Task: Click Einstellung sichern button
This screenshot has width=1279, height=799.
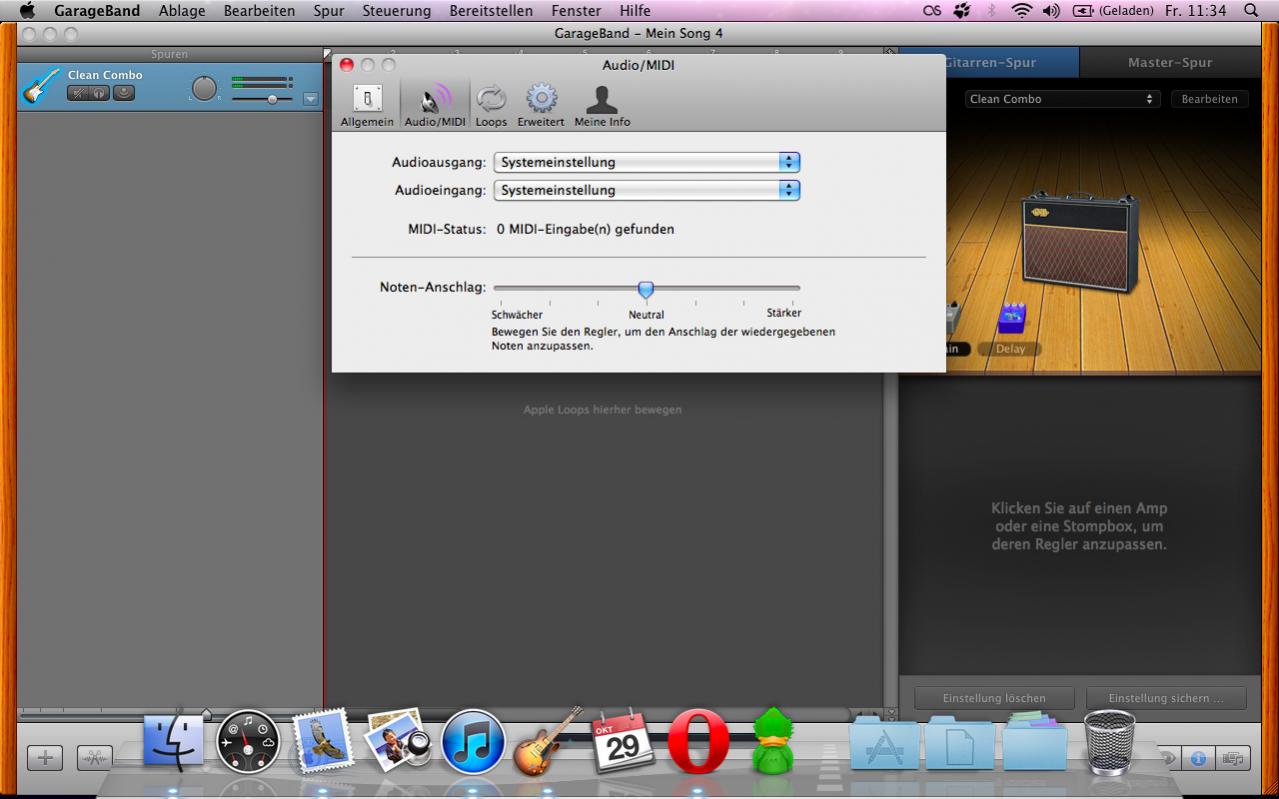Action: [1166, 698]
